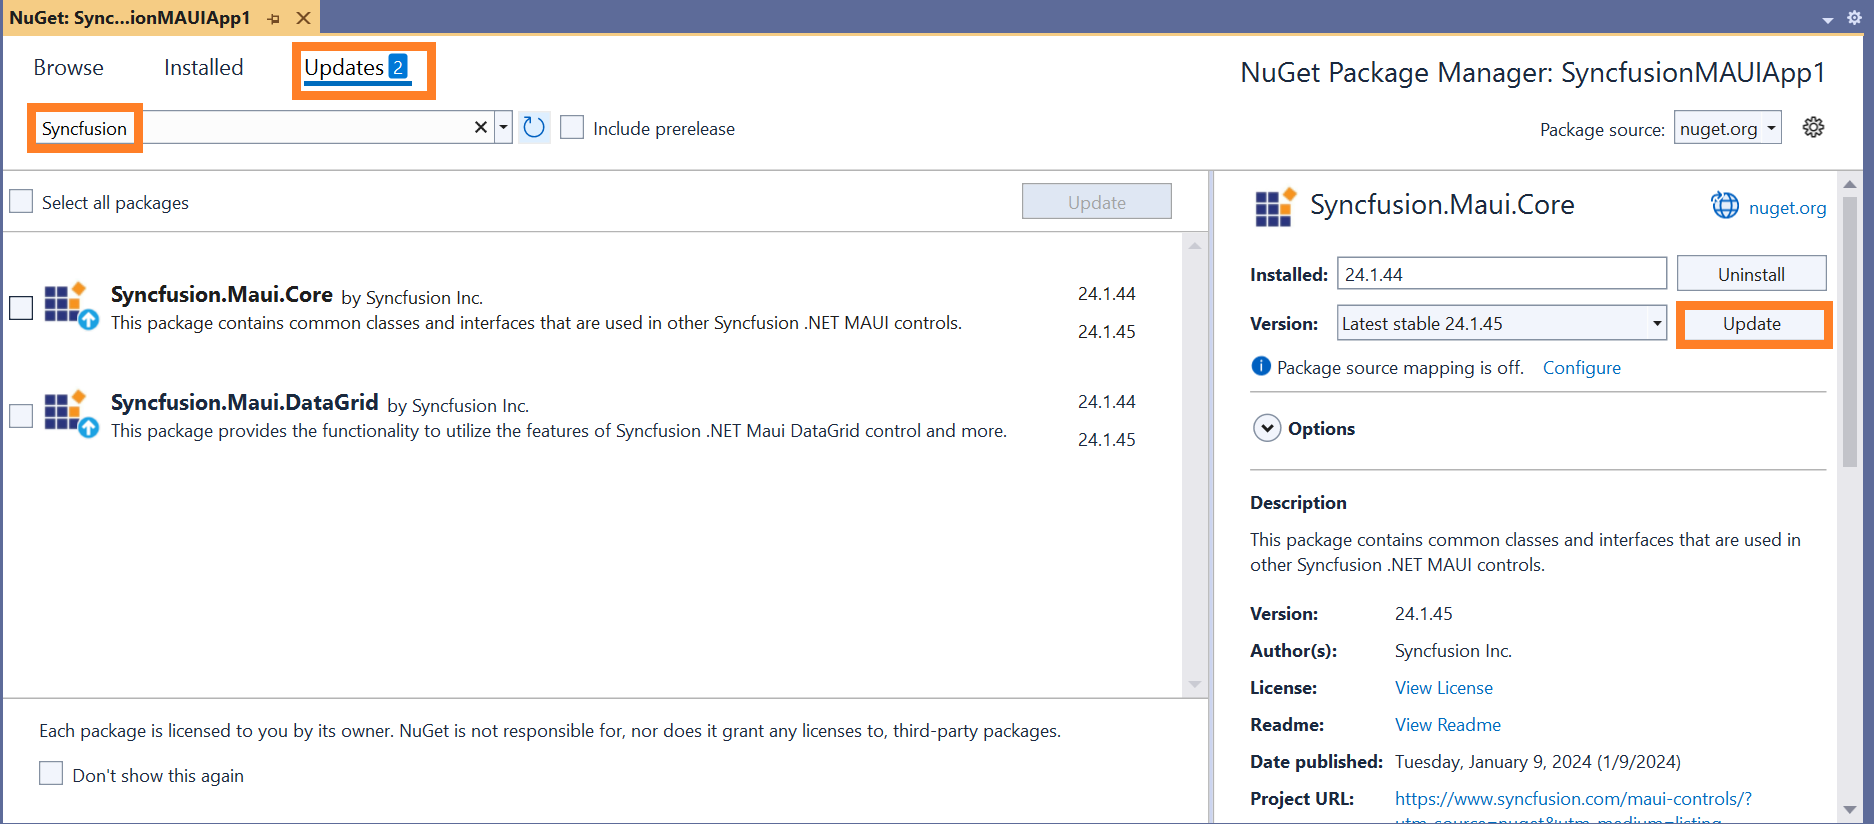Screen dimensions: 1874x824
Task: Clear the search box with X
Action: point(480,127)
